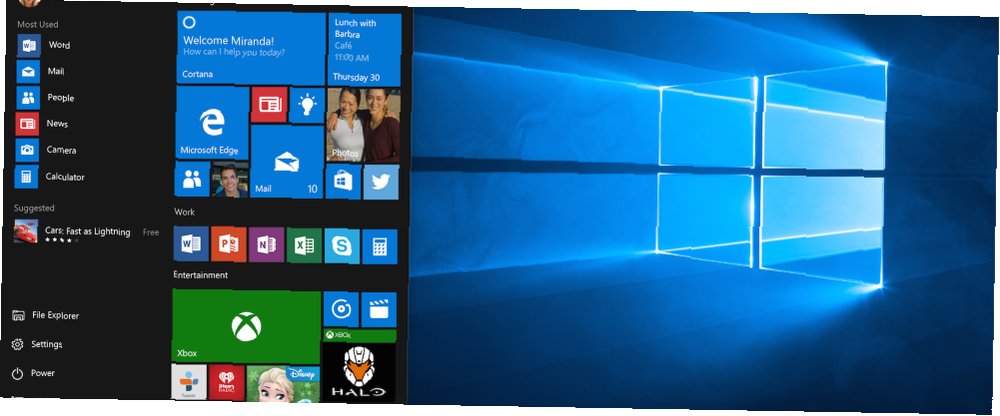The image size is (1000, 416).
Task: Launch Excel tile in the Work group
Action: 304,246
